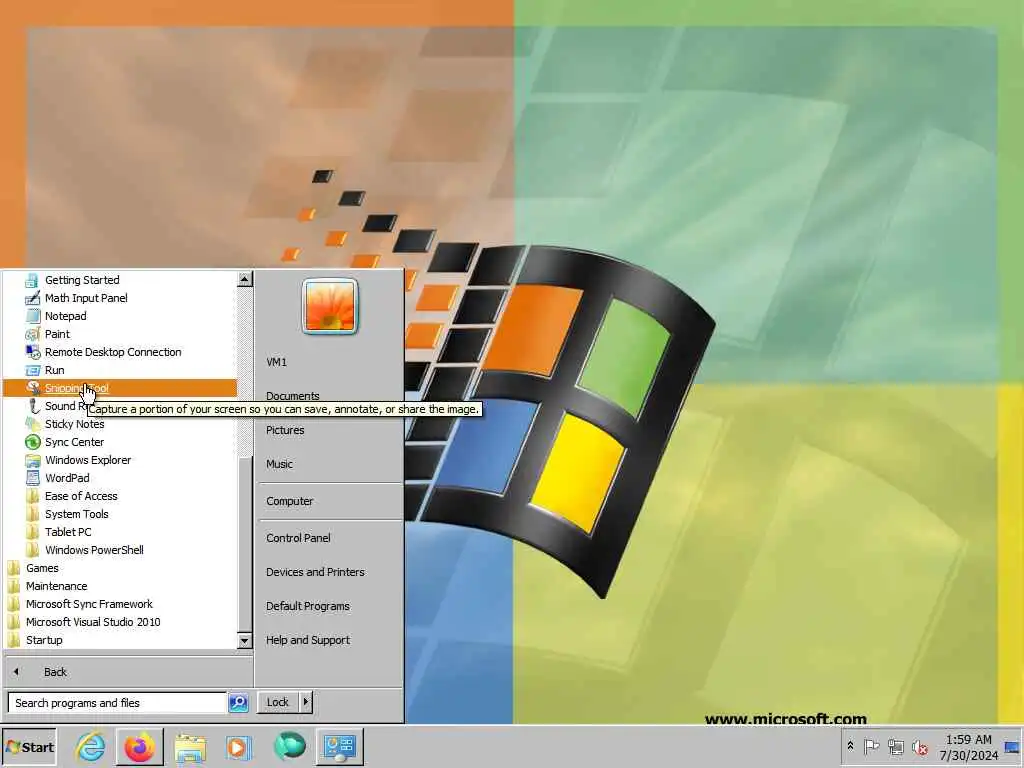Open the Documents library
The height and width of the screenshot is (768, 1024).
[293, 396]
